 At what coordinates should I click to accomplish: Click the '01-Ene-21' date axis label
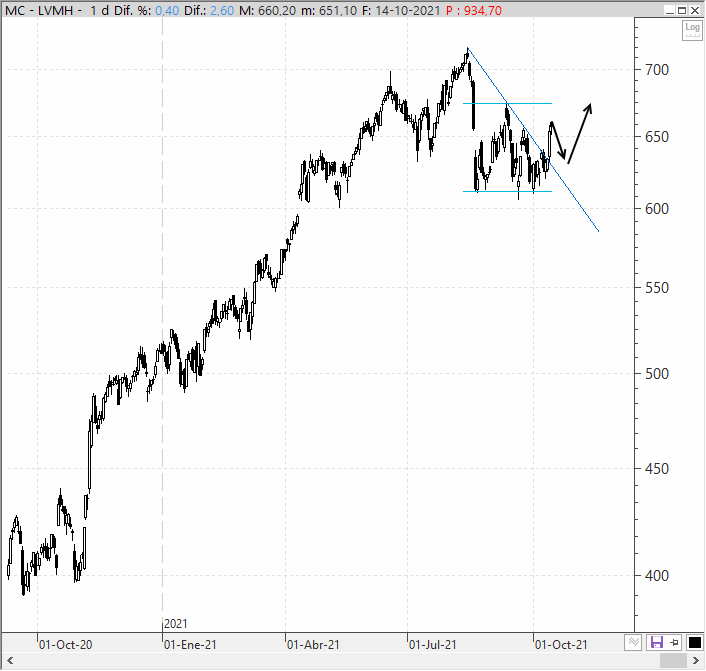[x=190, y=645]
